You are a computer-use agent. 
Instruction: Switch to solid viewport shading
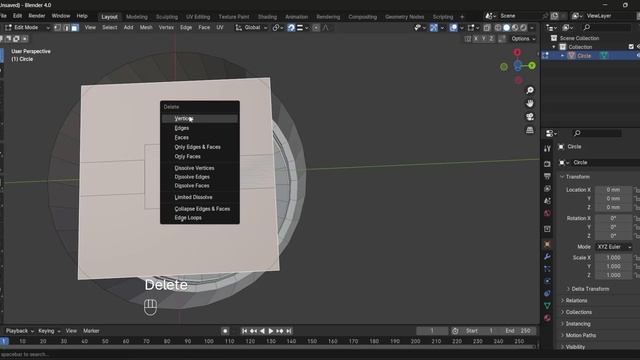coord(507,28)
